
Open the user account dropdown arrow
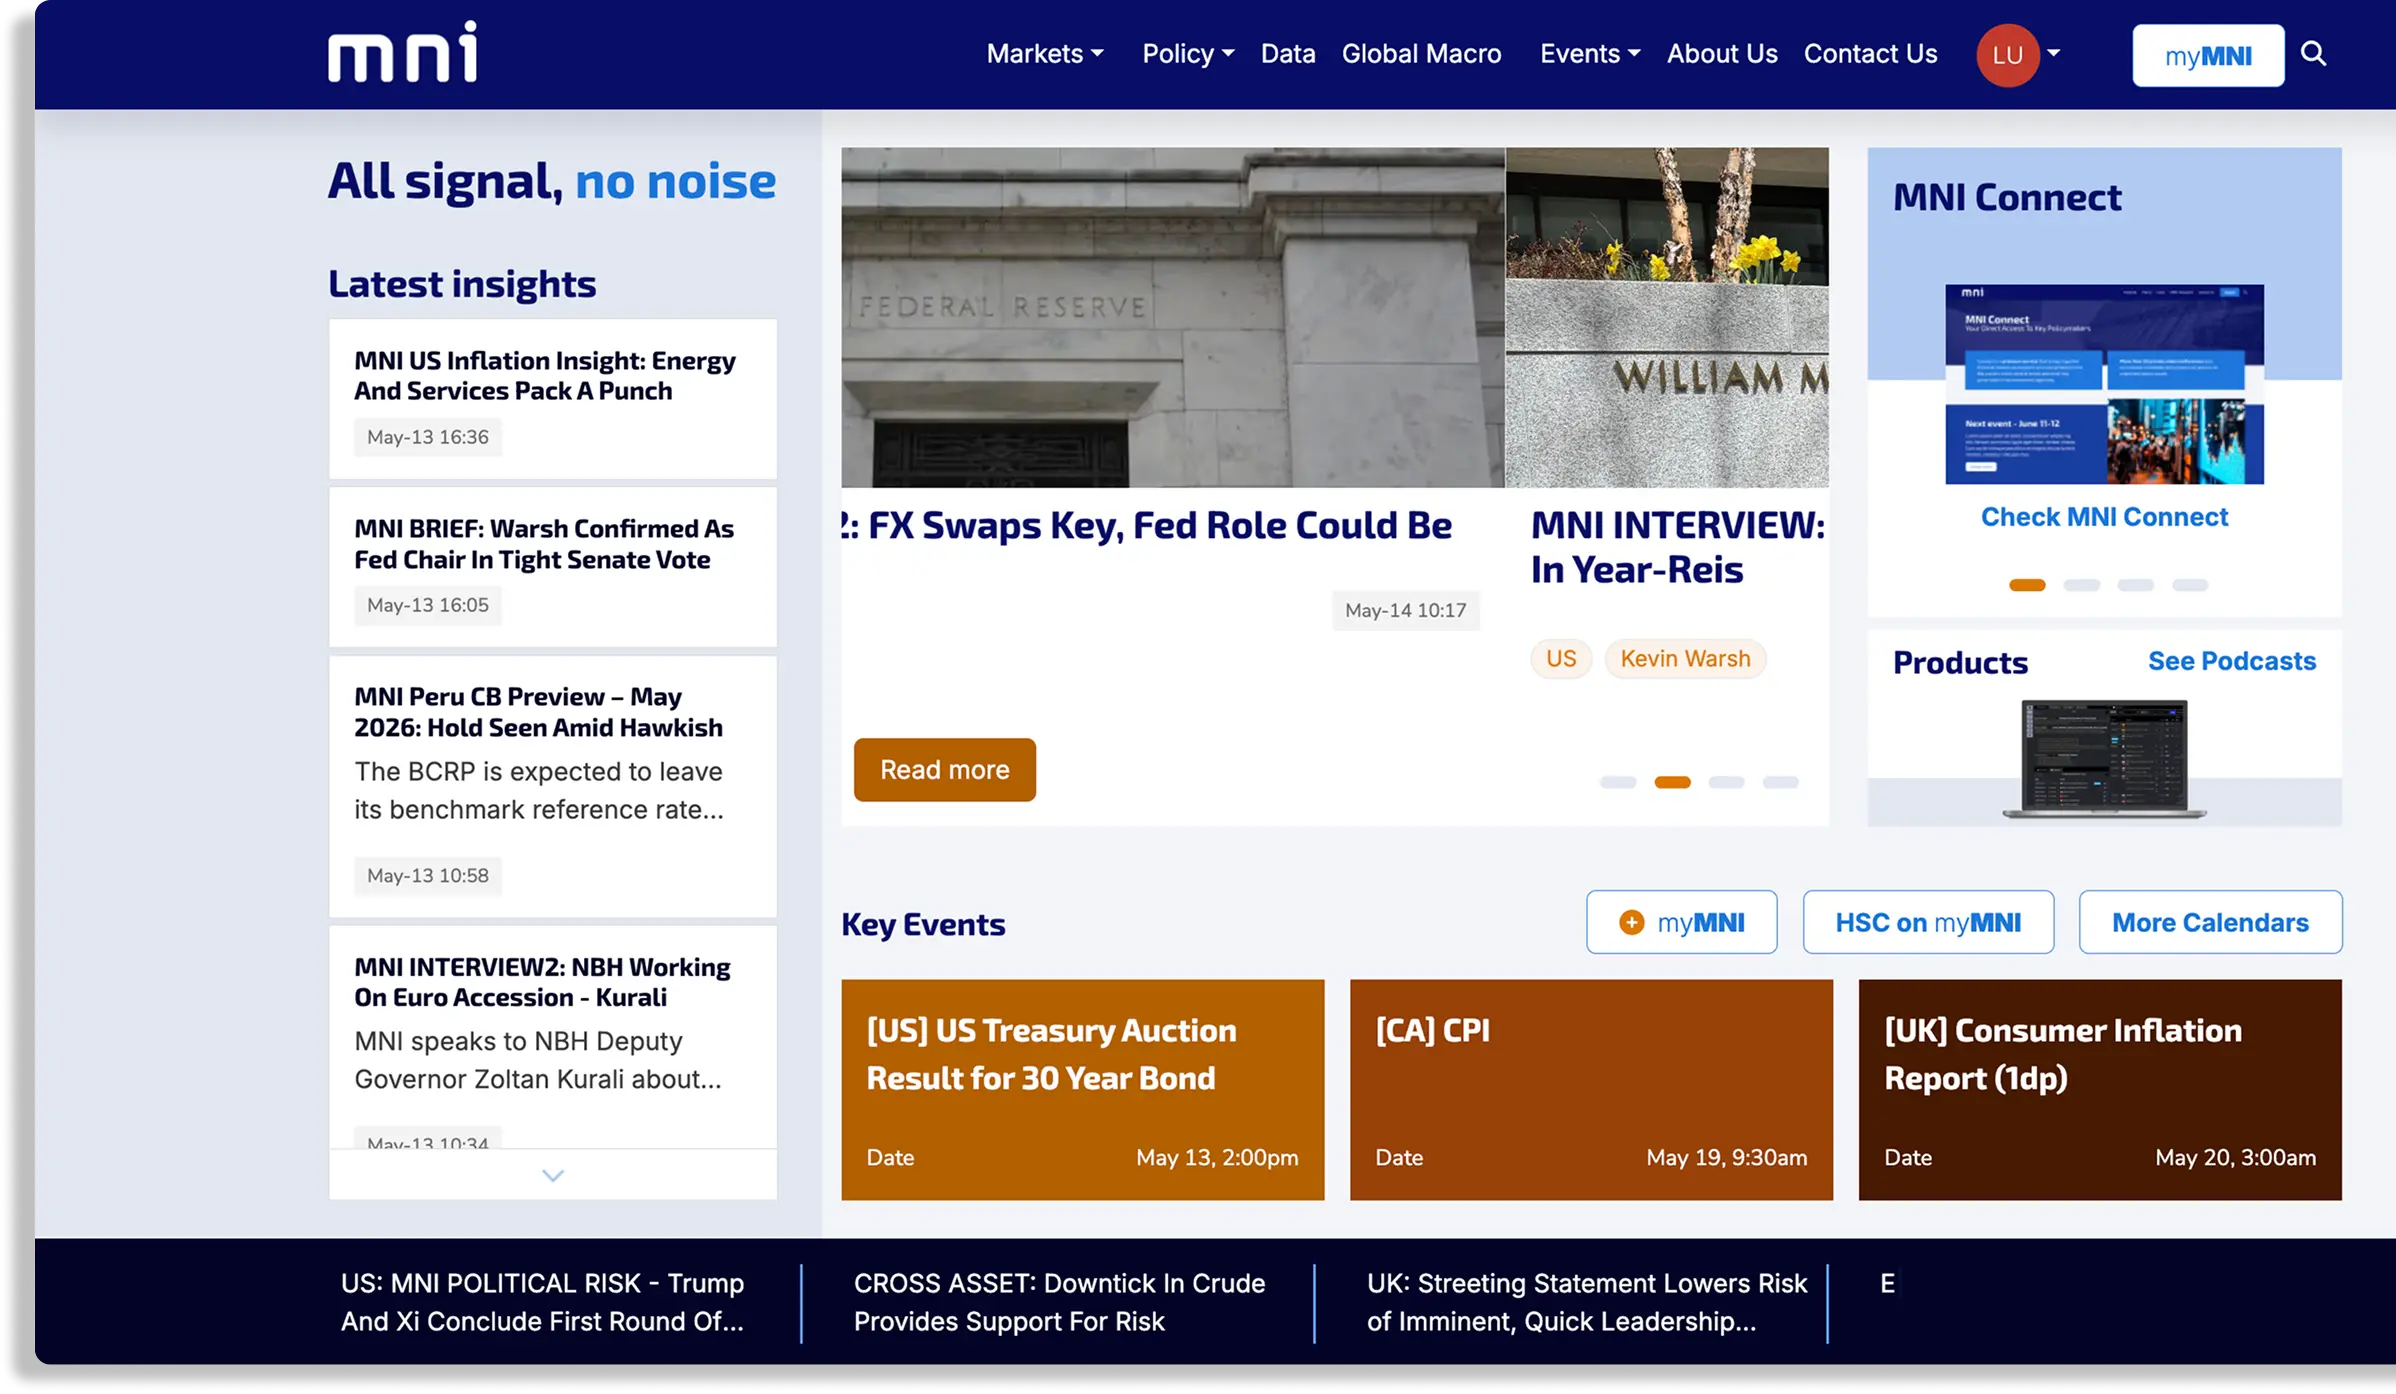tap(2053, 54)
